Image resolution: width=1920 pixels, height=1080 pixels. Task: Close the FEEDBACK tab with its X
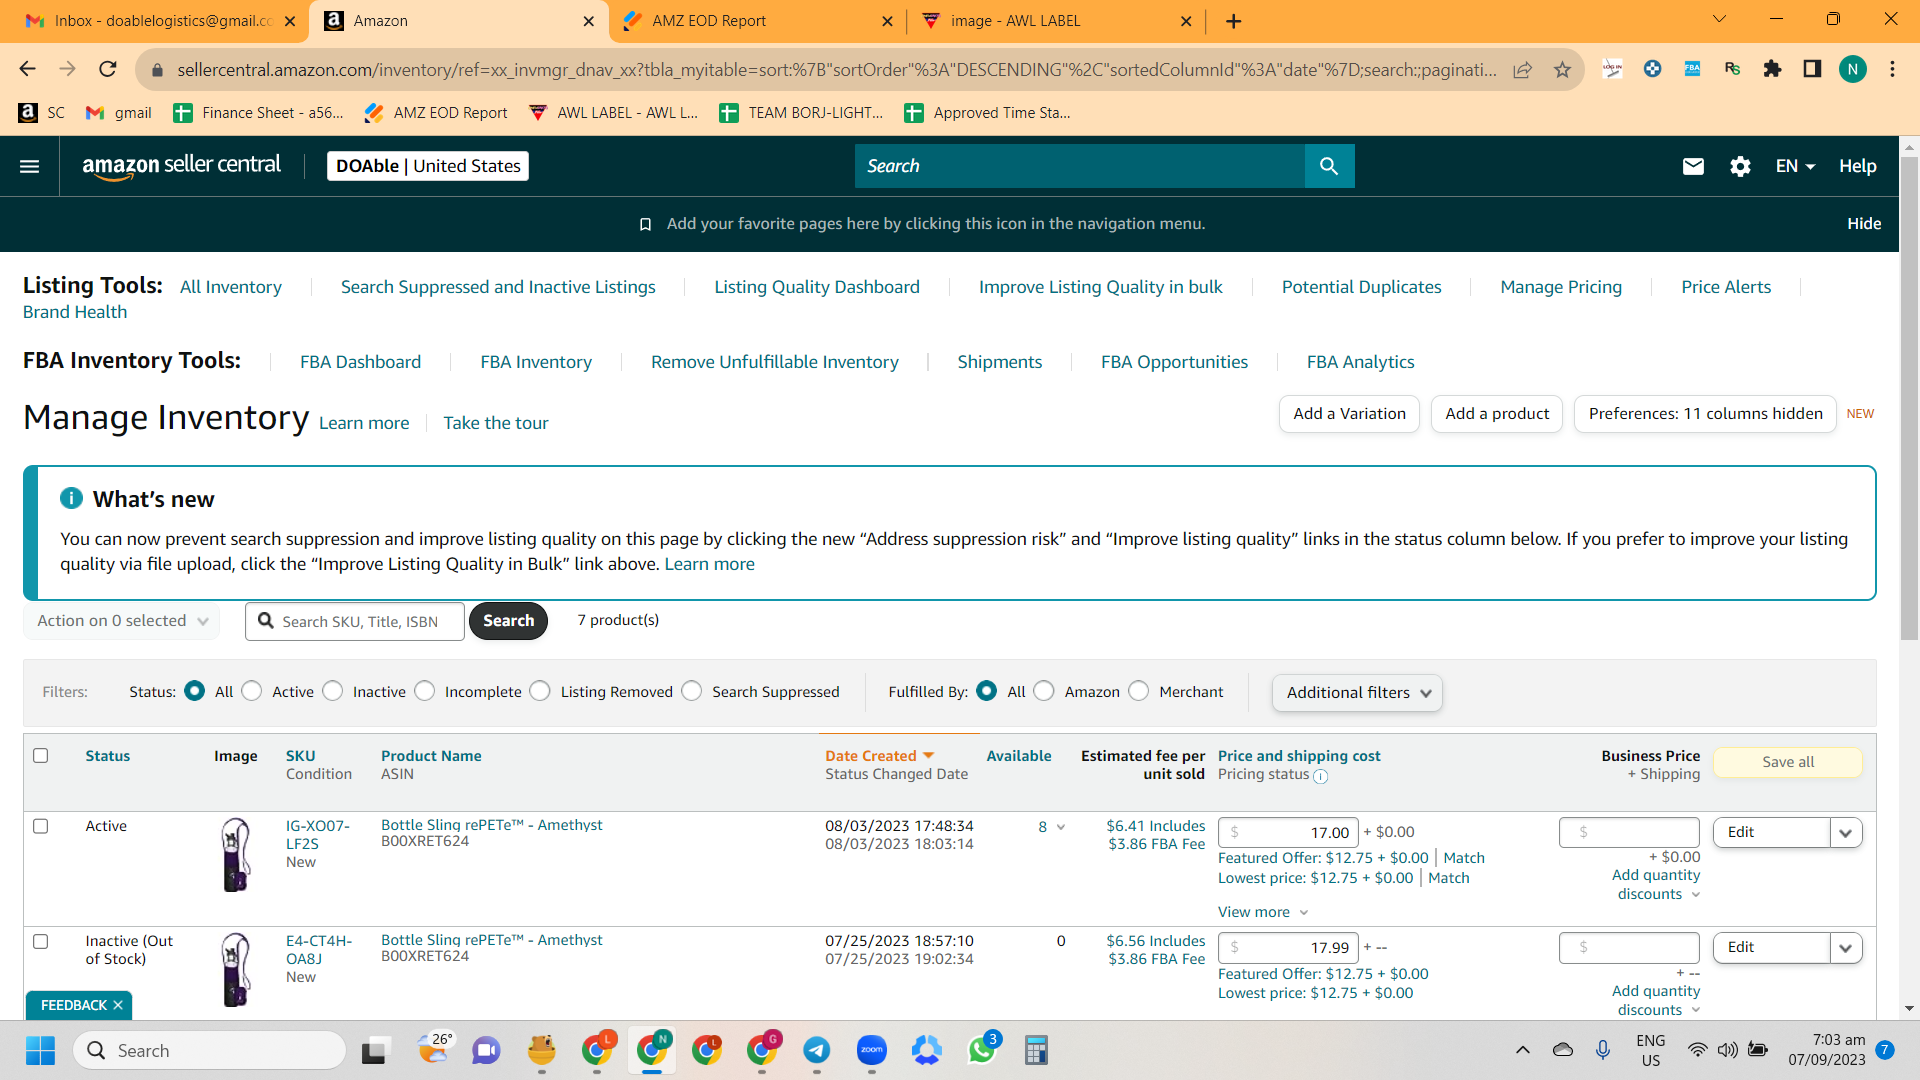click(x=118, y=1005)
